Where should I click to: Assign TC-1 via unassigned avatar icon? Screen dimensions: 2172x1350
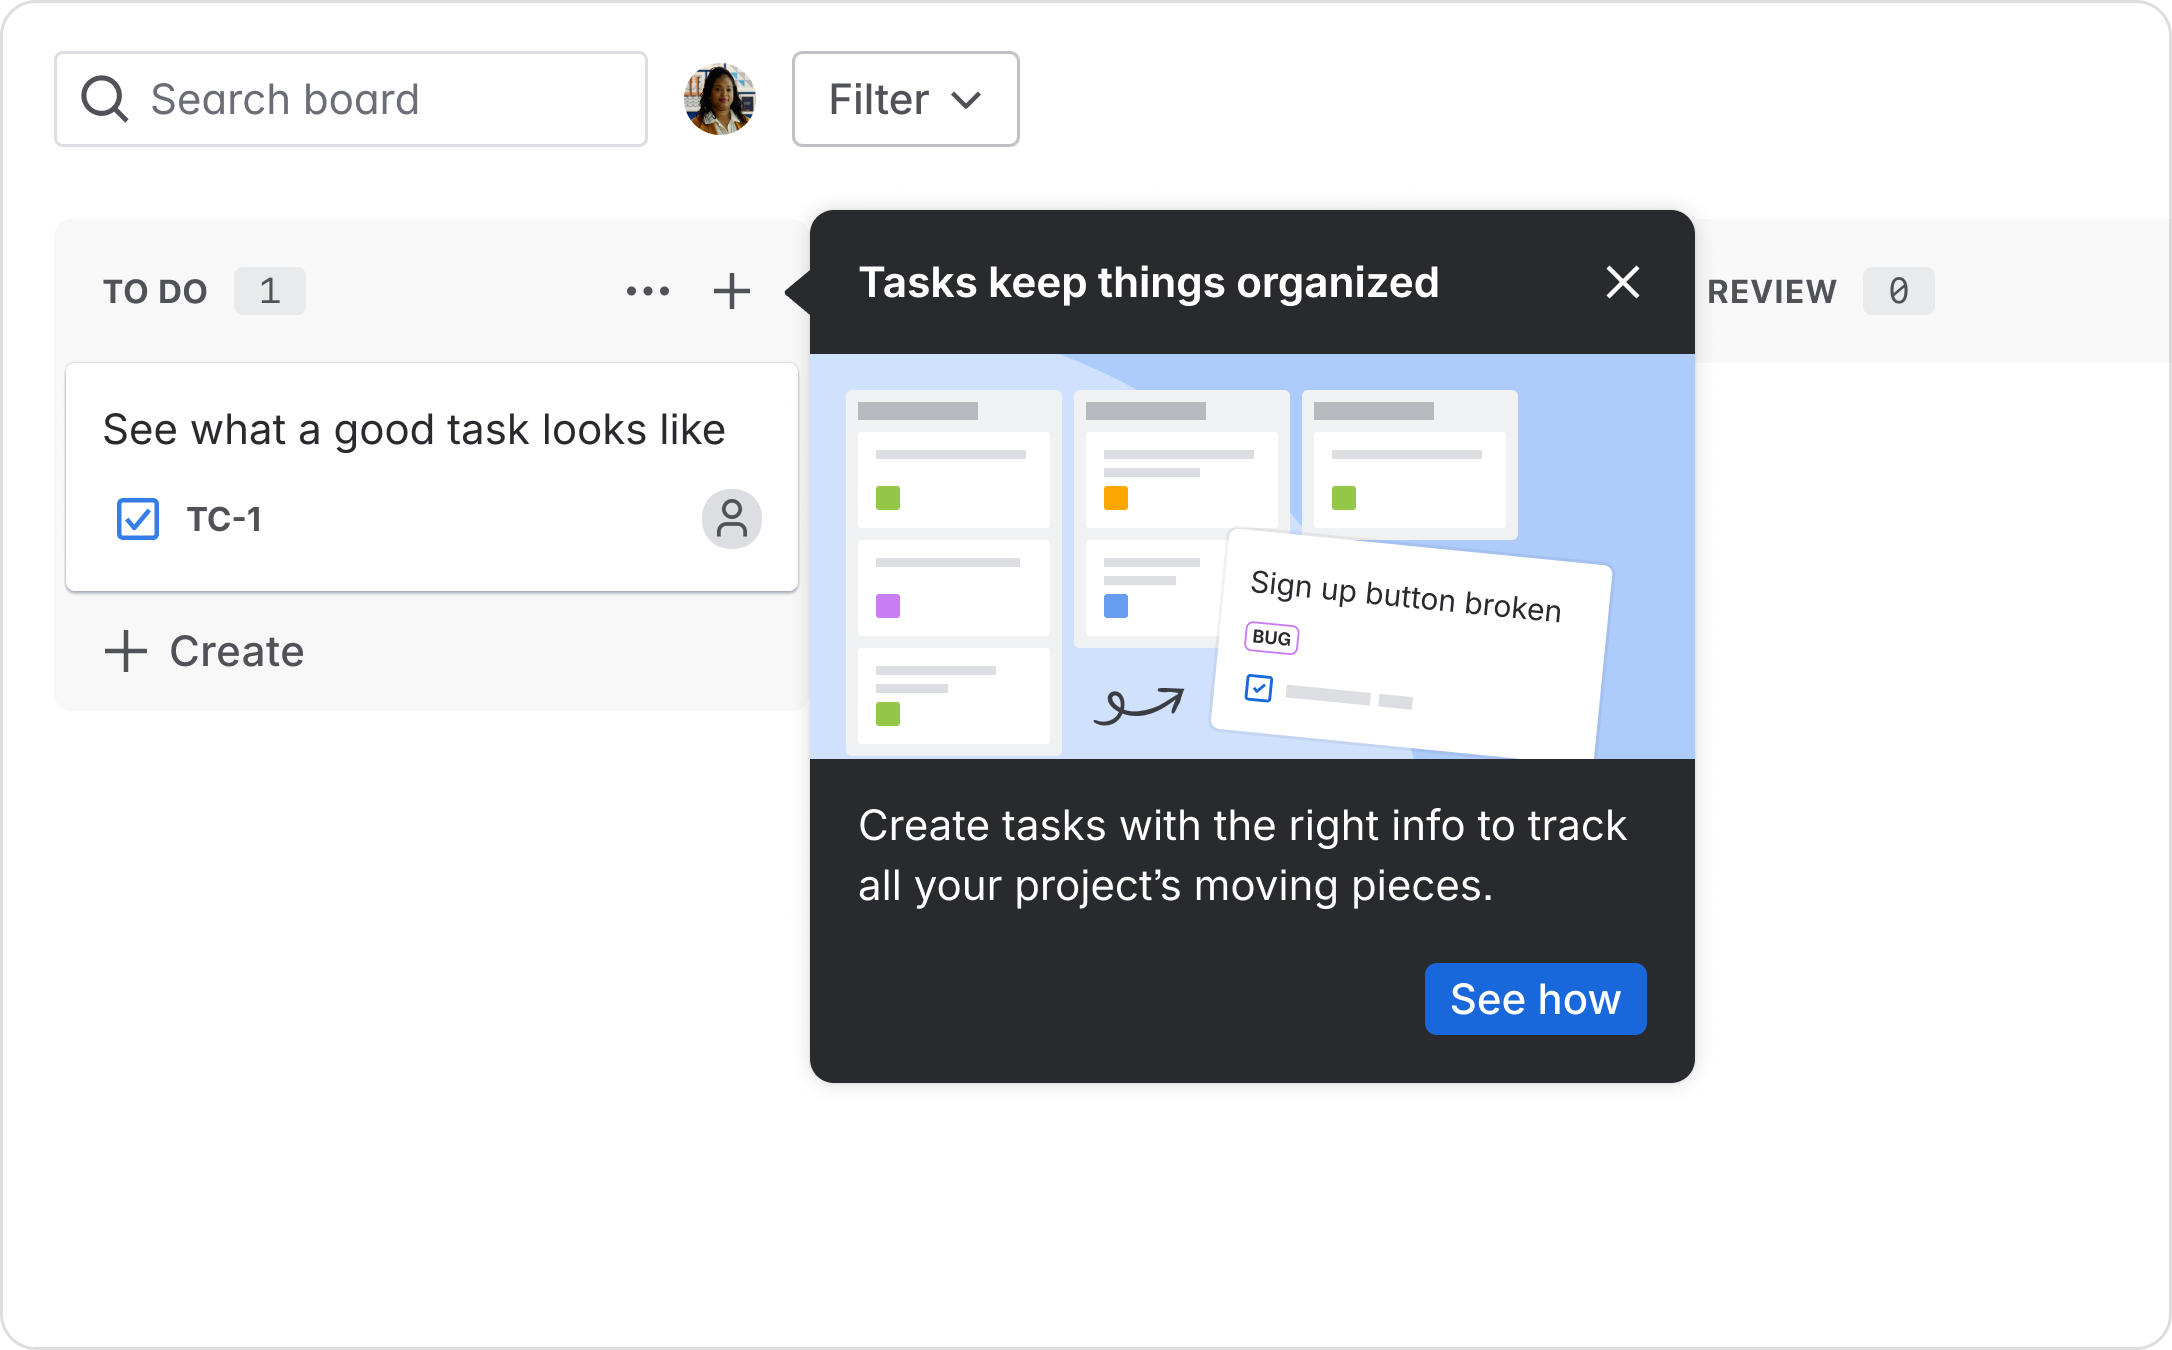point(732,519)
